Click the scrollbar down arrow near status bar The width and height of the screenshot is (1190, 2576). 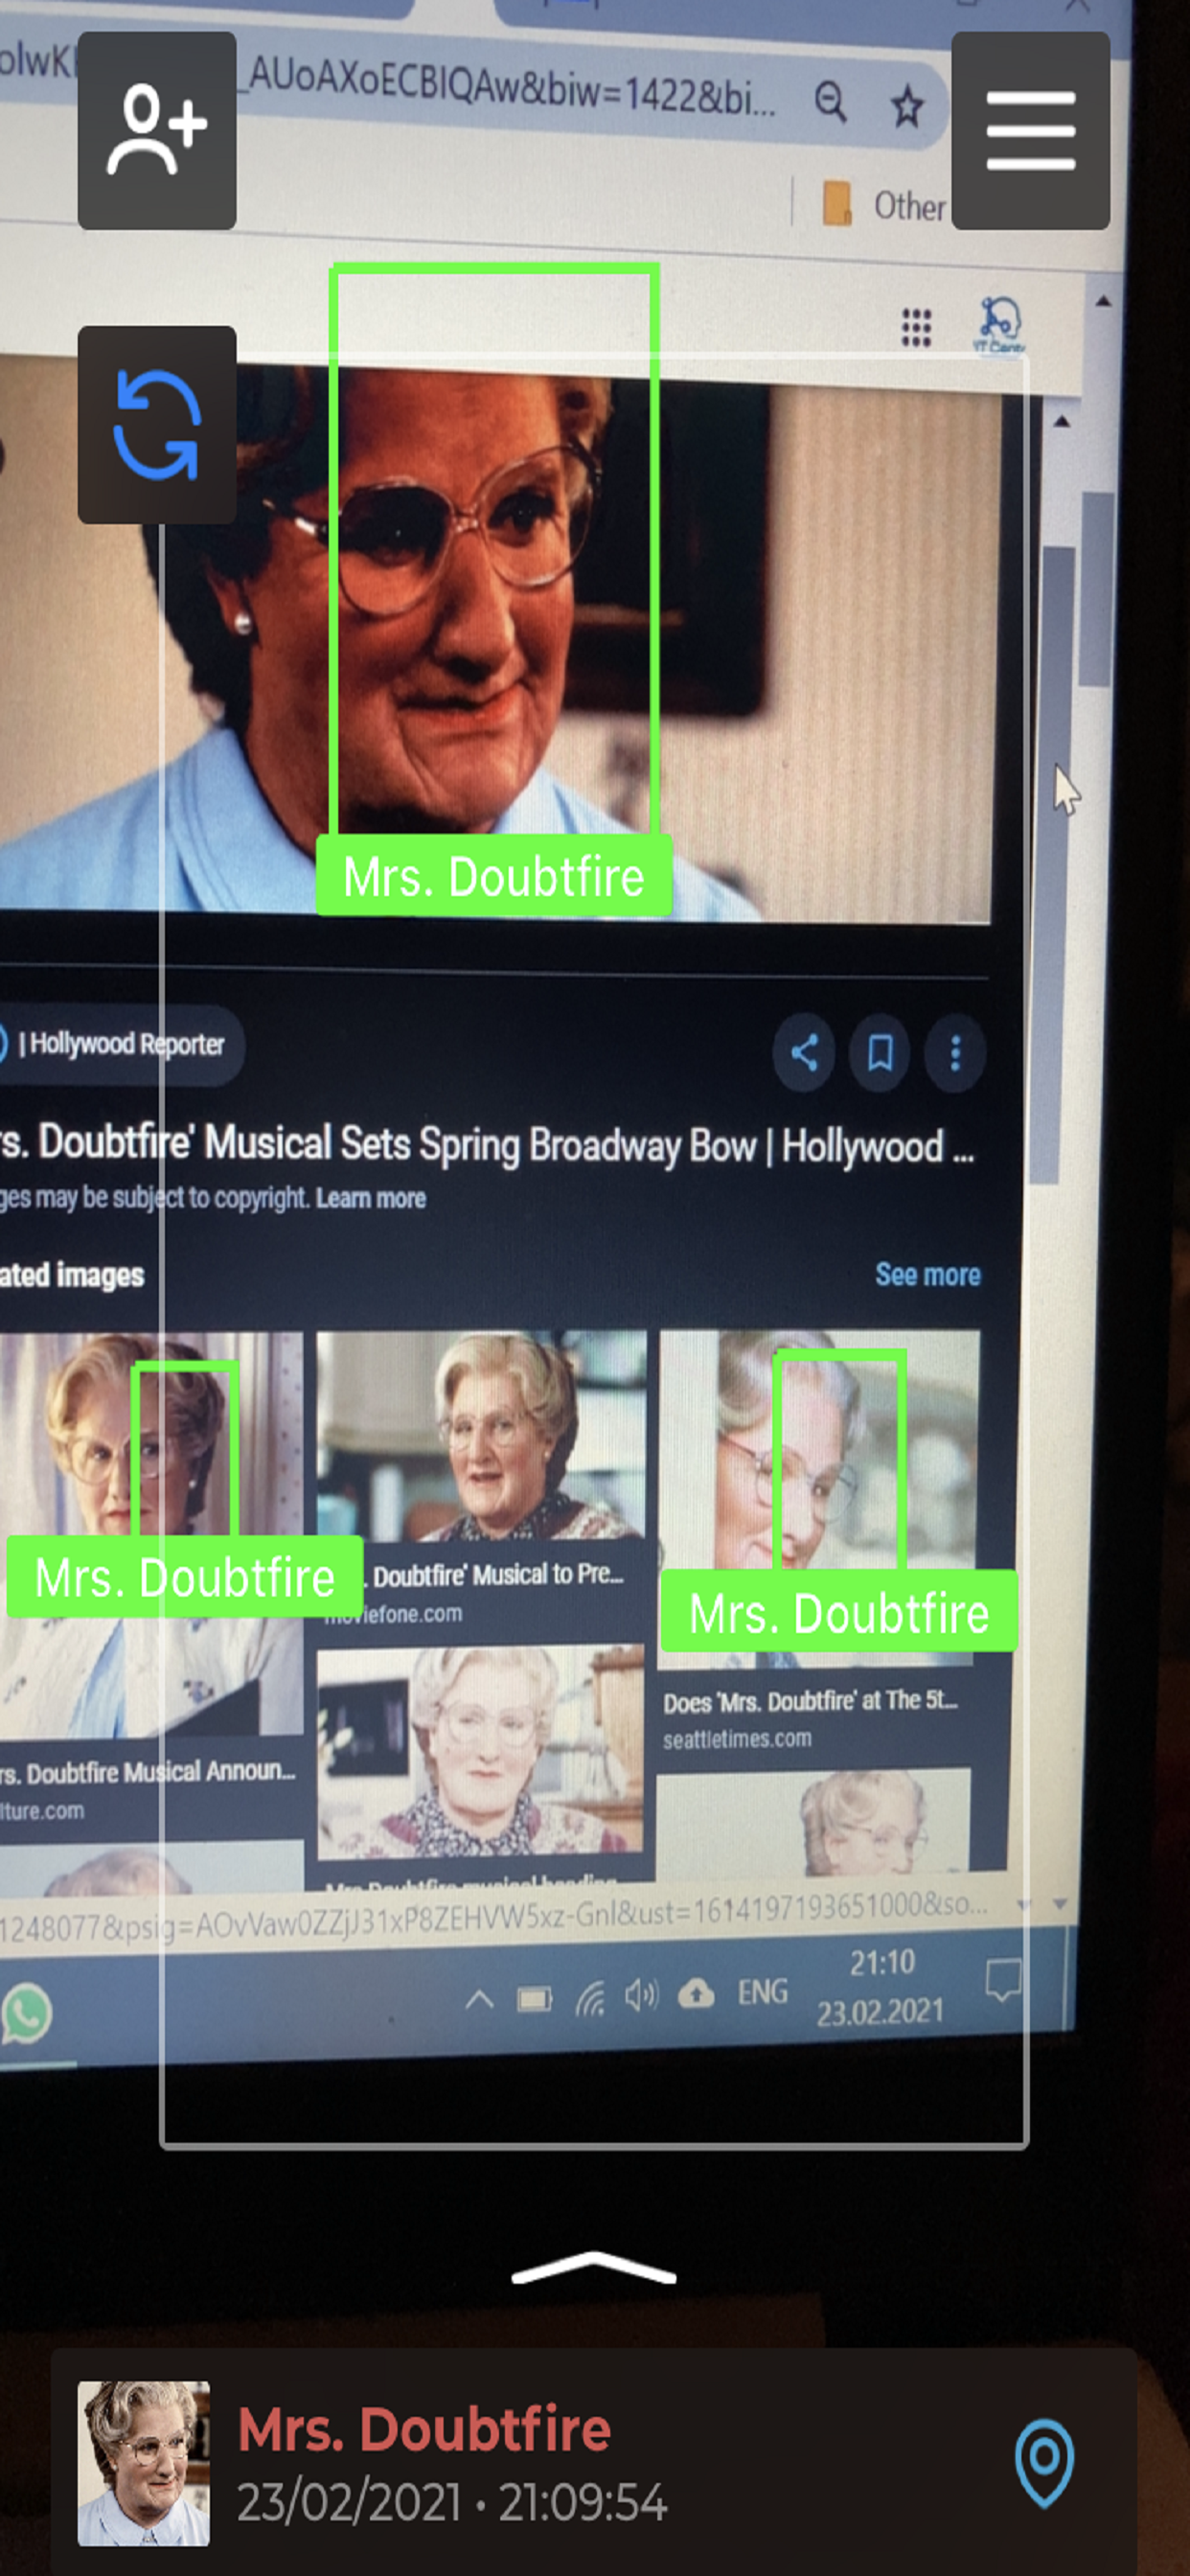click(1060, 1903)
